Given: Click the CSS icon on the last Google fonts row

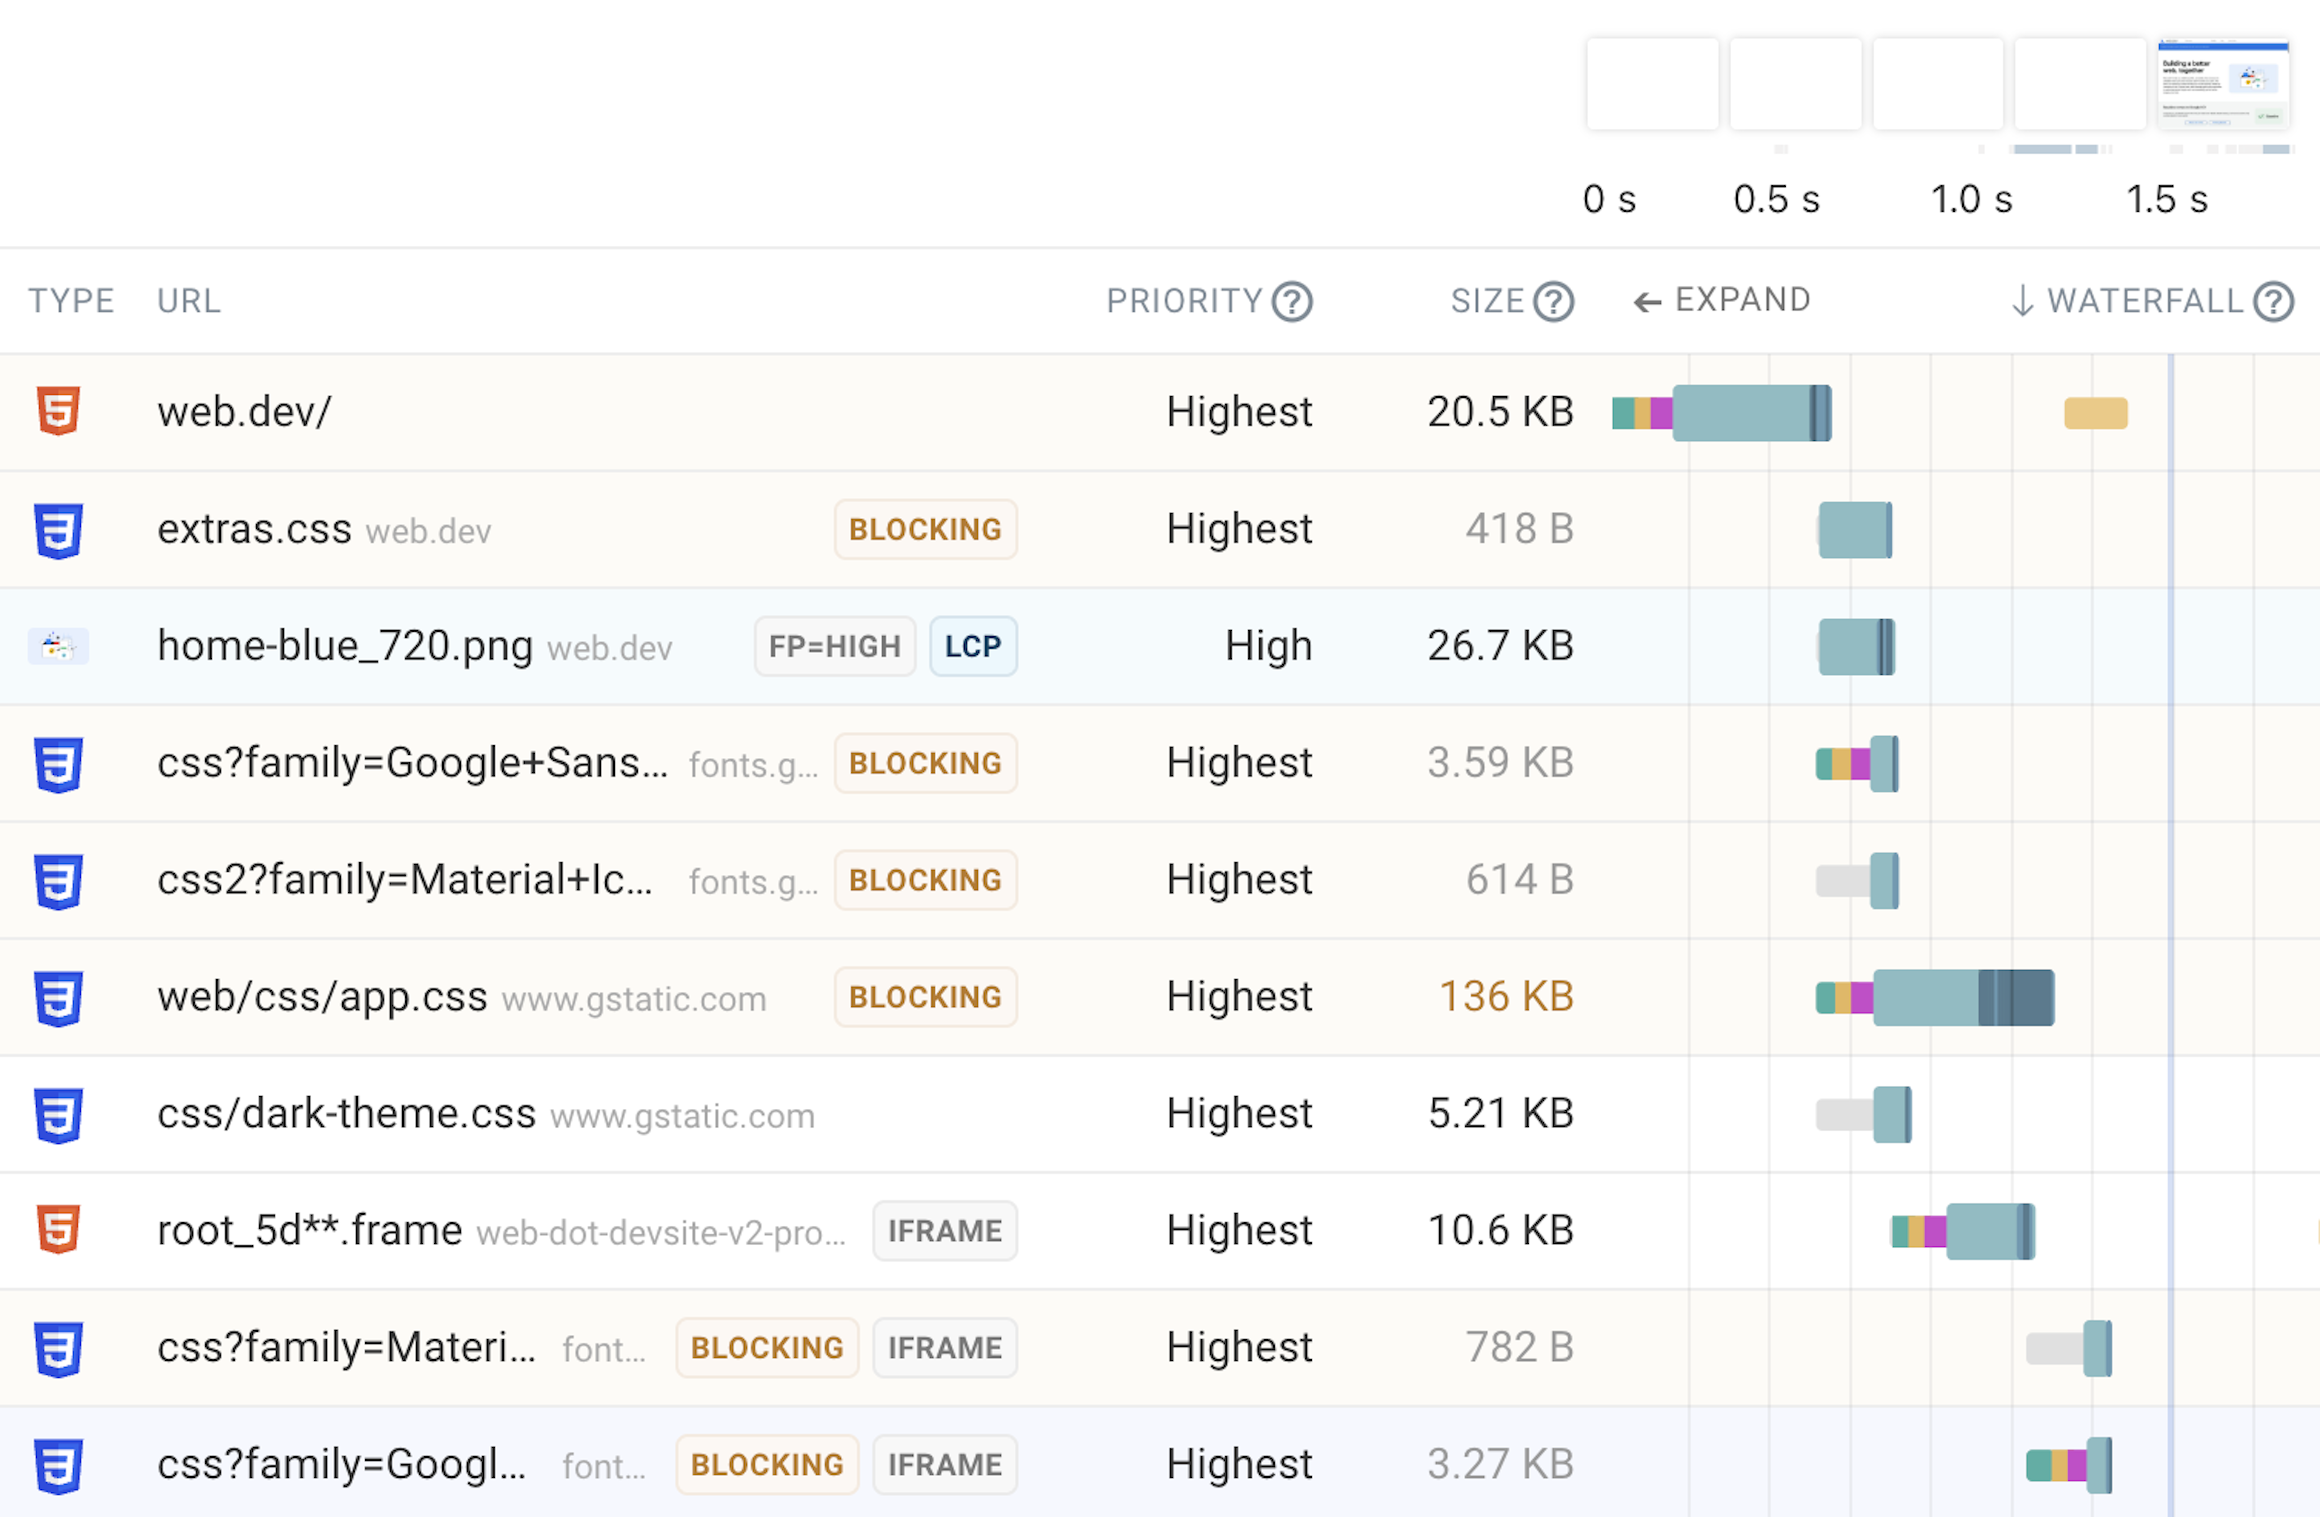Looking at the screenshot, I should coord(57,1463).
